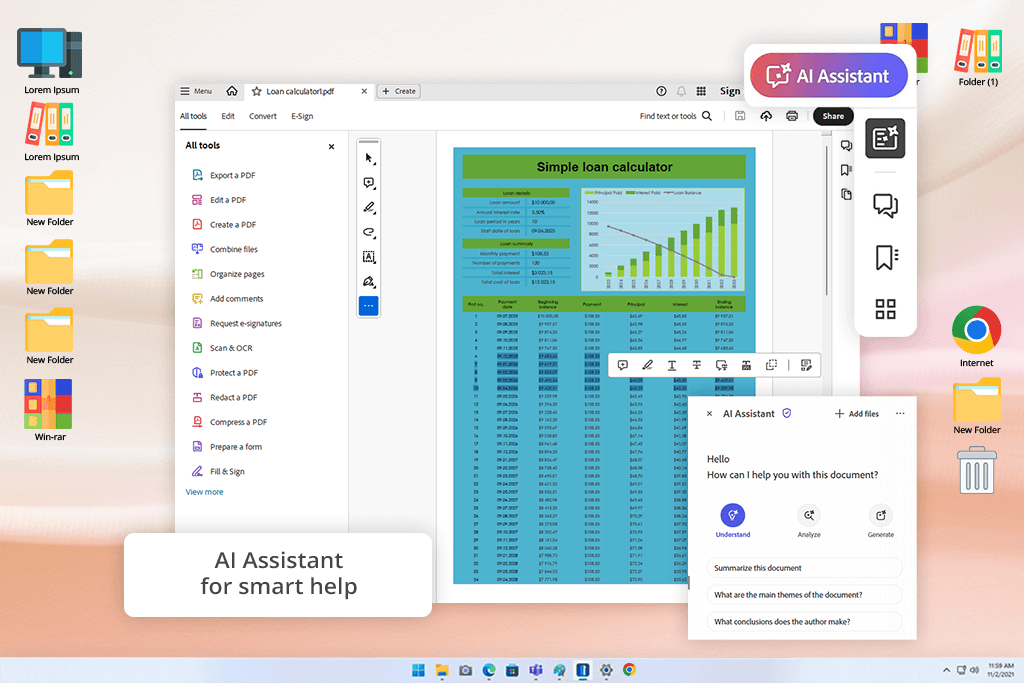Go to the Home icon in tab bar
This screenshot has height=683, width=1024.
point(232,91)
